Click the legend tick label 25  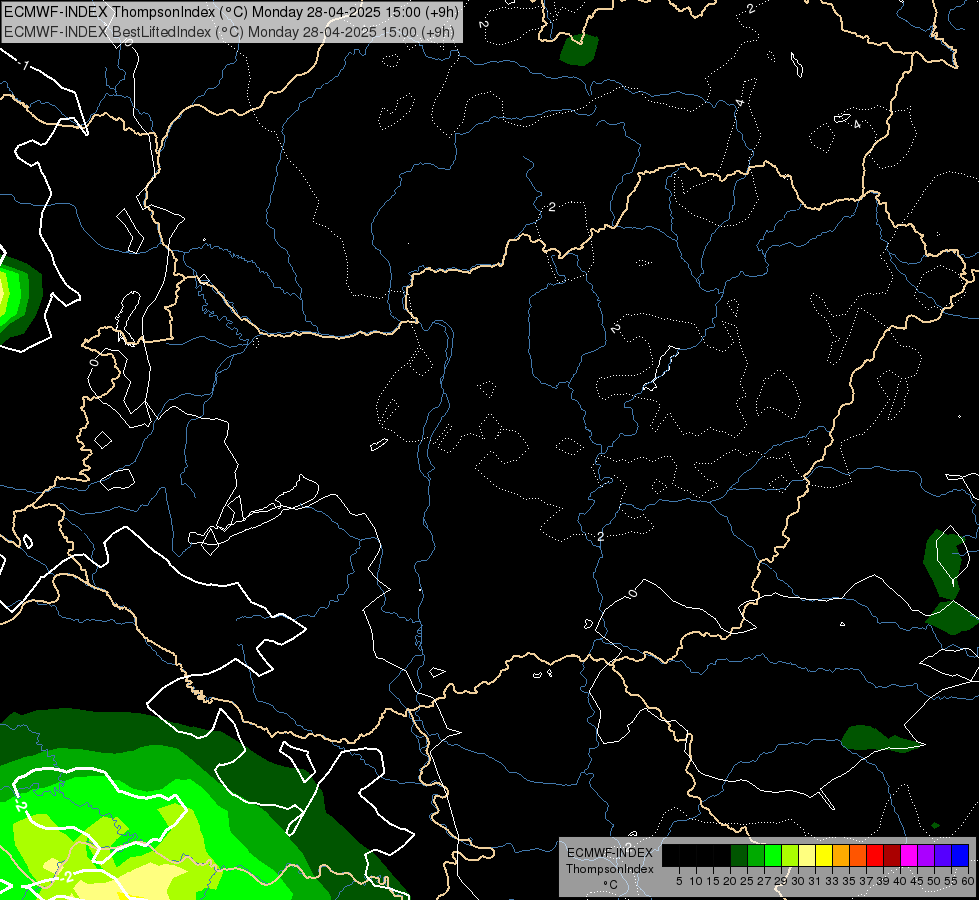747,881
